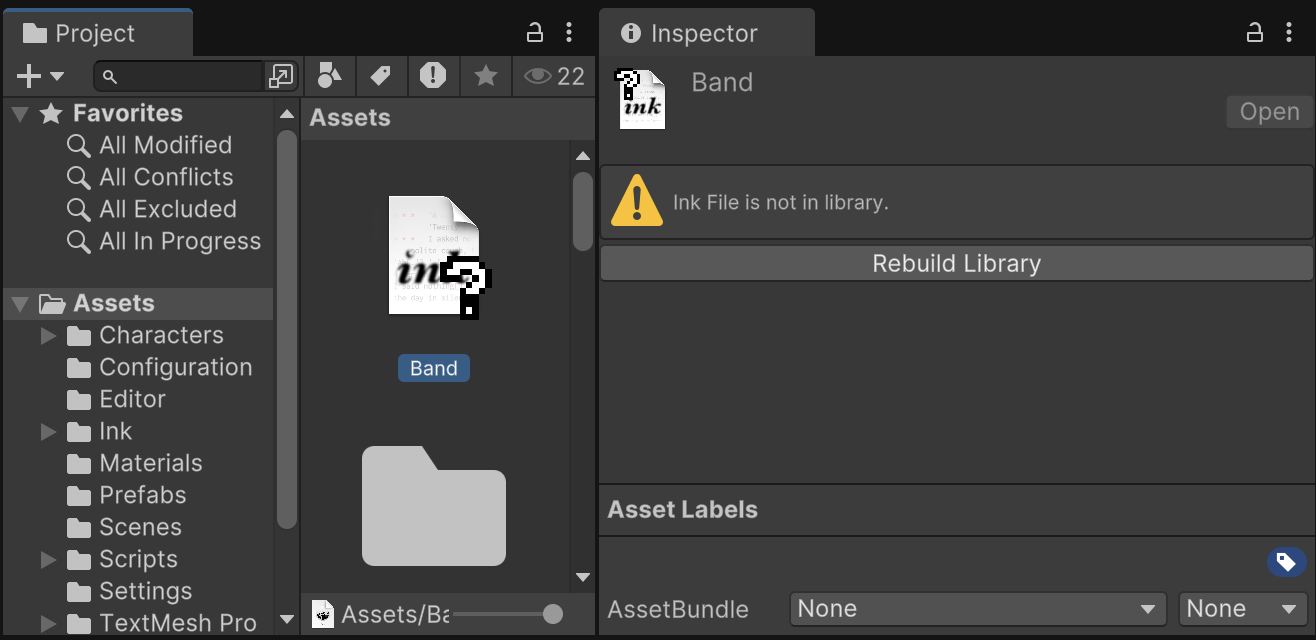Expand the Characters folder
1316x640 pixels.
(48, 336)
